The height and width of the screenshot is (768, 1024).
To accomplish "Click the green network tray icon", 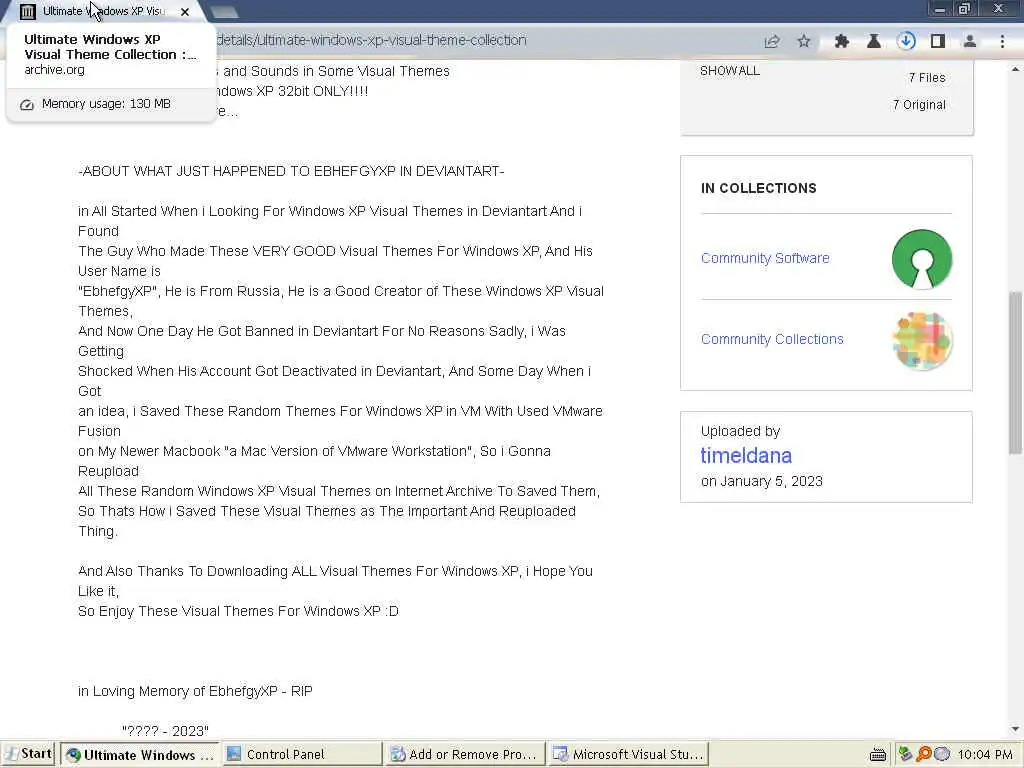I will (x=905, y=754).
